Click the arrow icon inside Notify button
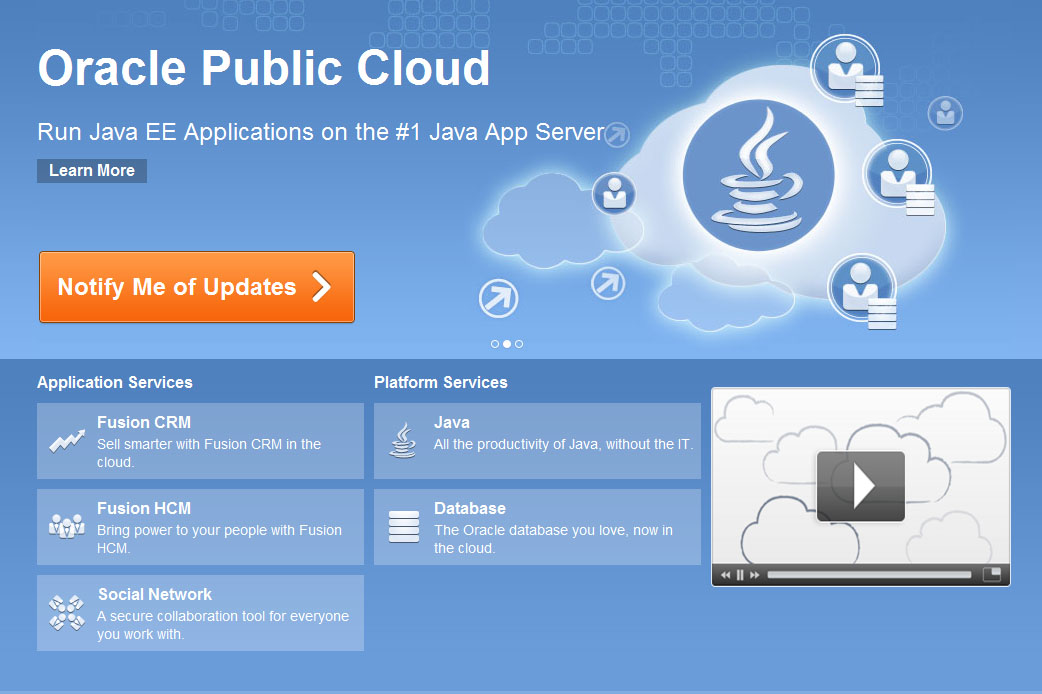 coord(322,287)
